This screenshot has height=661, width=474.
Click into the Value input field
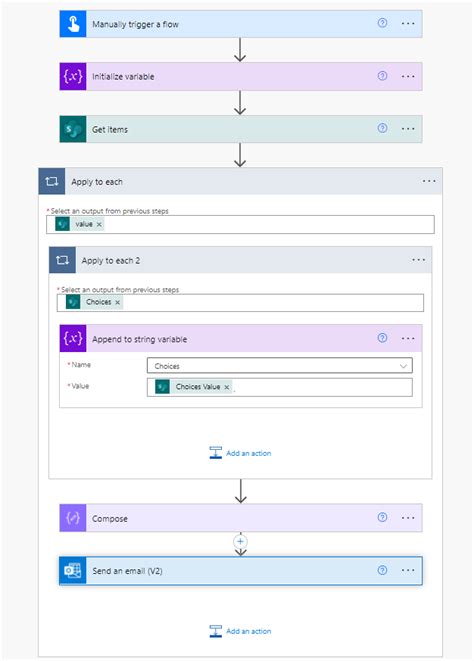click(280, 387)
